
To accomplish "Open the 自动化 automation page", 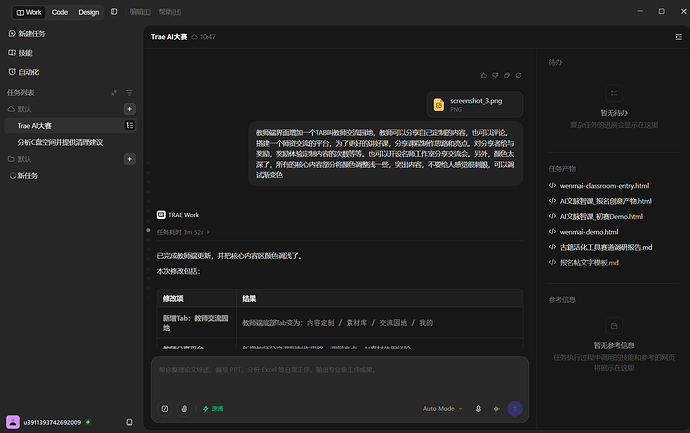I will [24, 72].
